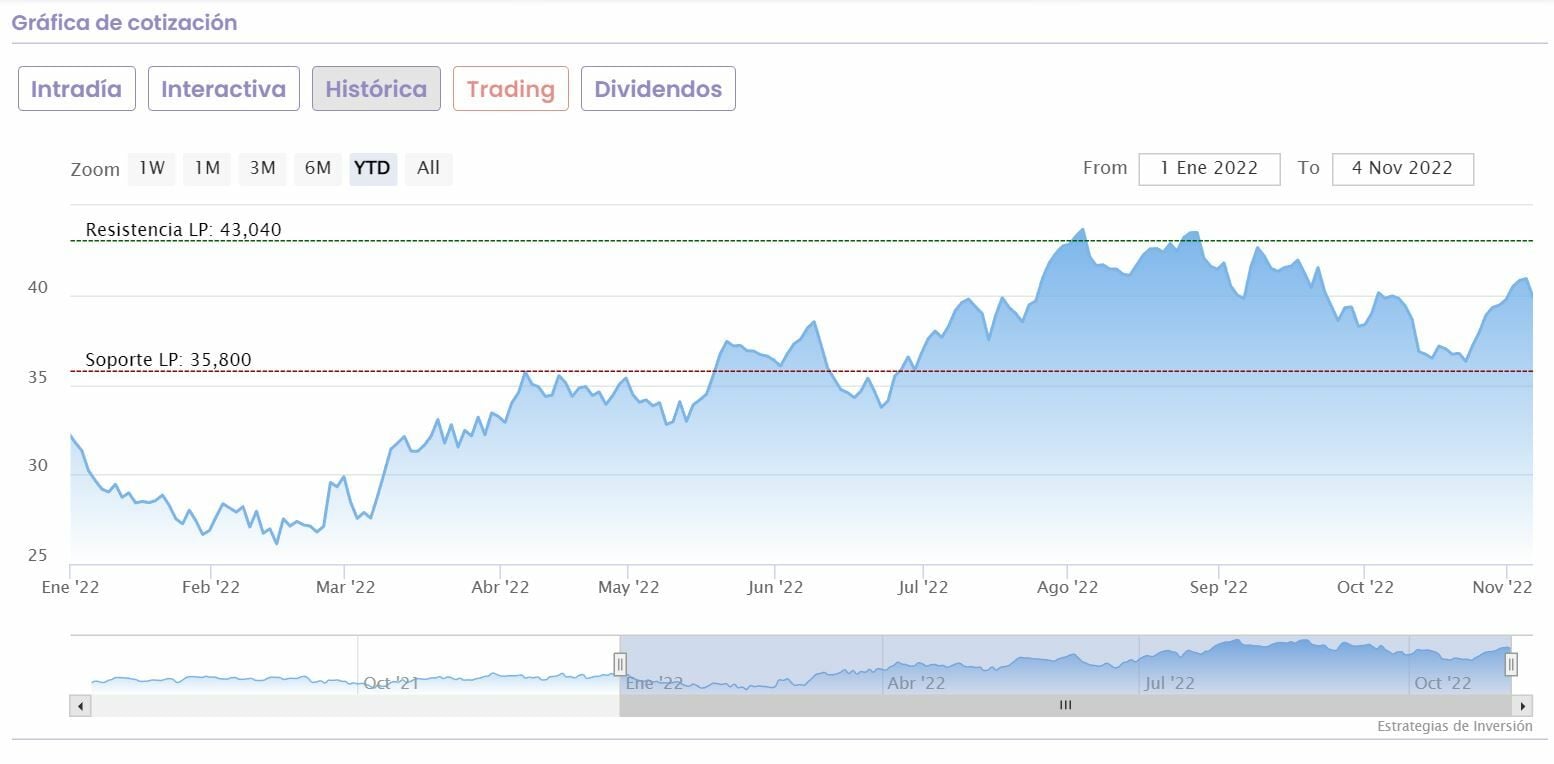Show the Dividendos tab
The width and height of the screenshot is (1554, 764).
click(658, 89)
